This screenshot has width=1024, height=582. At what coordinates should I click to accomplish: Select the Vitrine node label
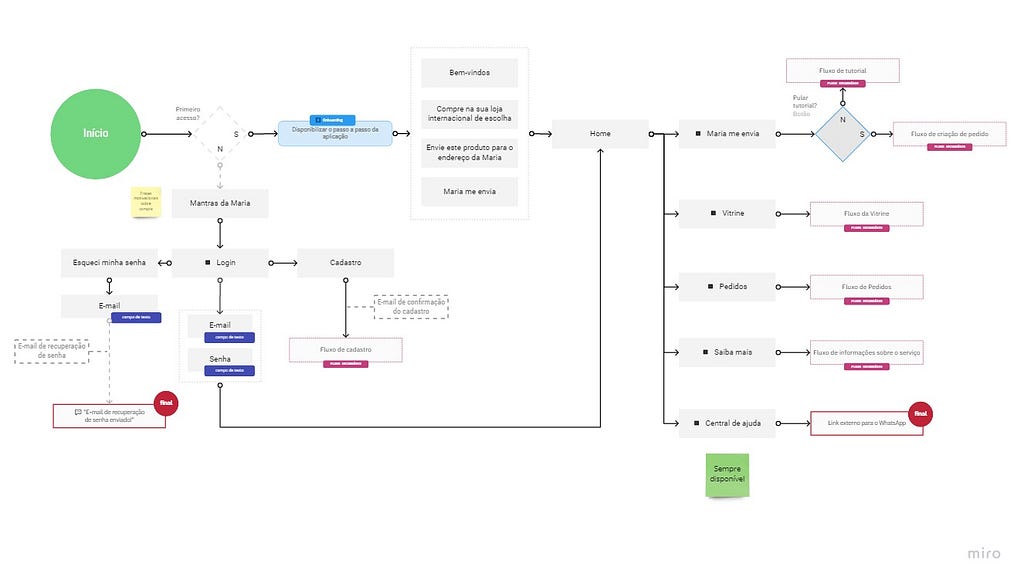click(733, 214)
